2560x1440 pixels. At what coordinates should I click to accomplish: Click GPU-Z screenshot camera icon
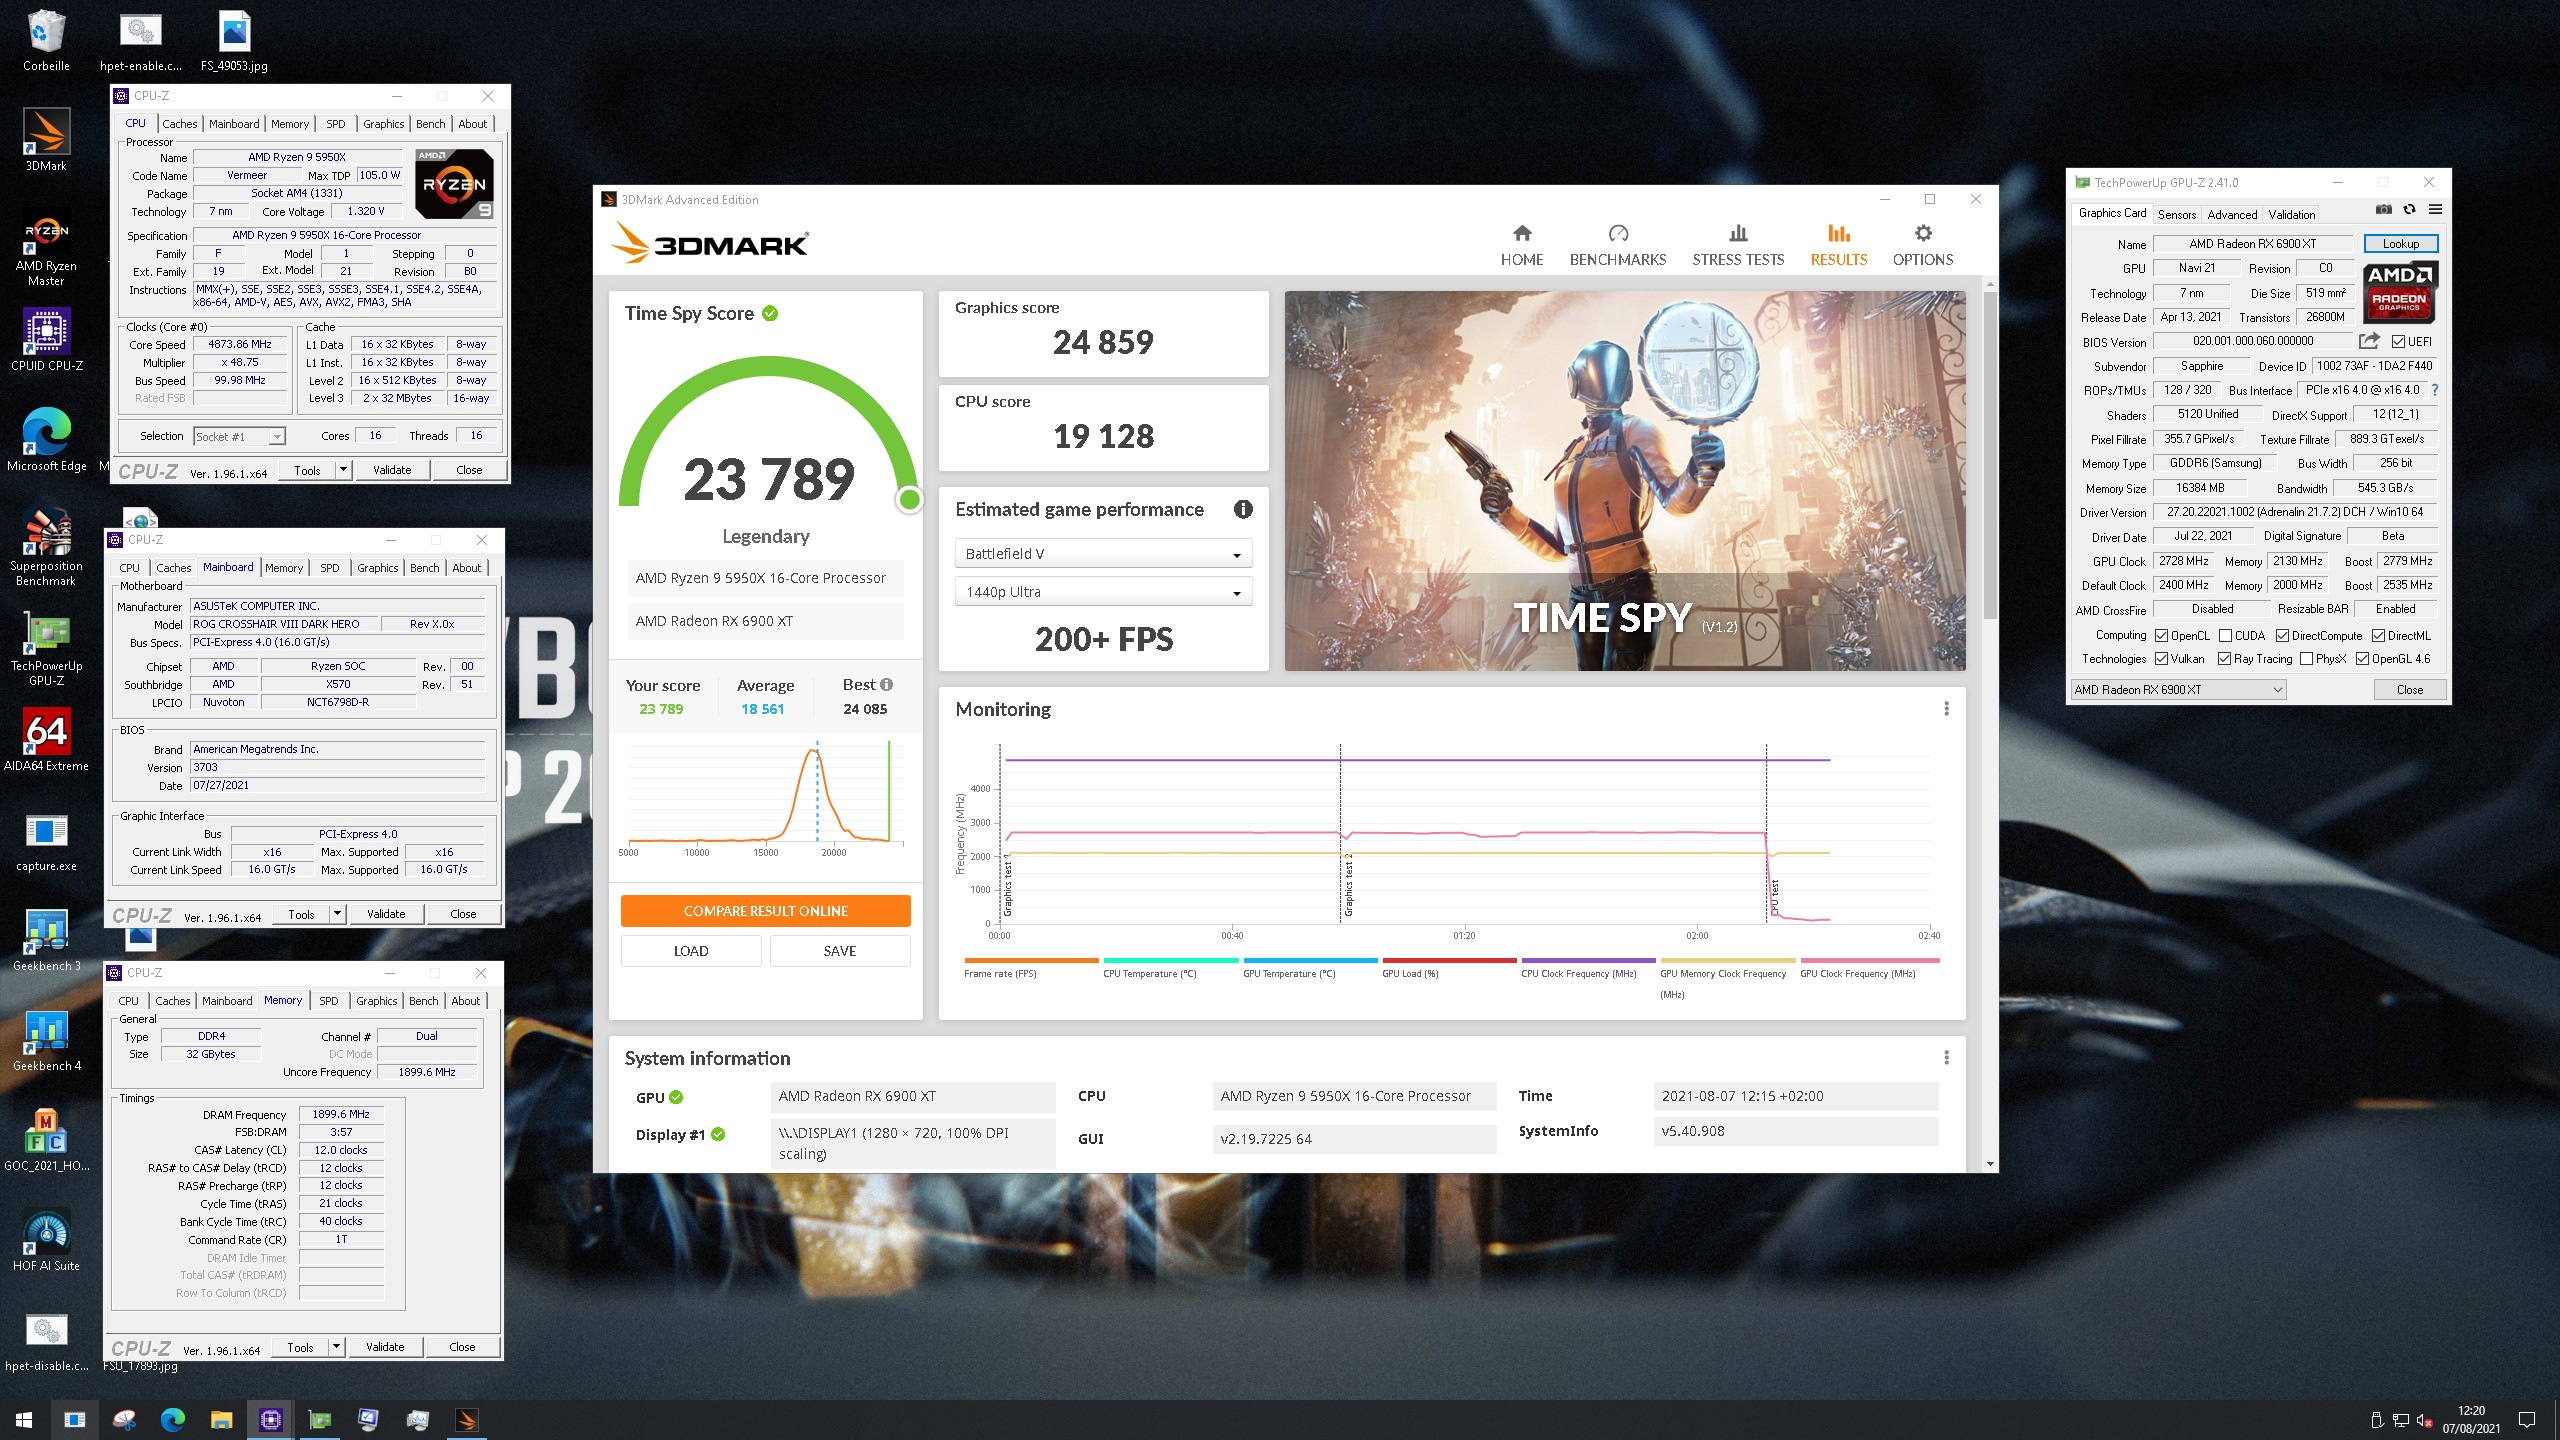tap(2384, 210)
